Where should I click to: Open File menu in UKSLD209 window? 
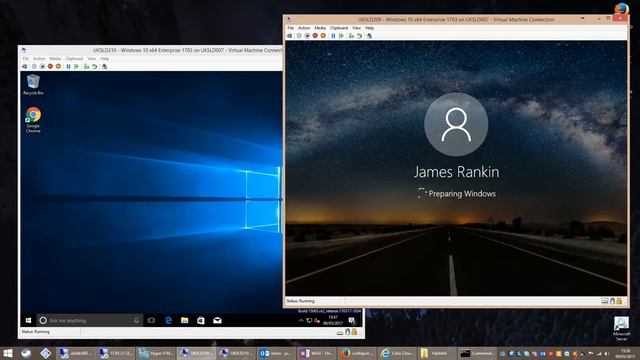coord(291,28)
